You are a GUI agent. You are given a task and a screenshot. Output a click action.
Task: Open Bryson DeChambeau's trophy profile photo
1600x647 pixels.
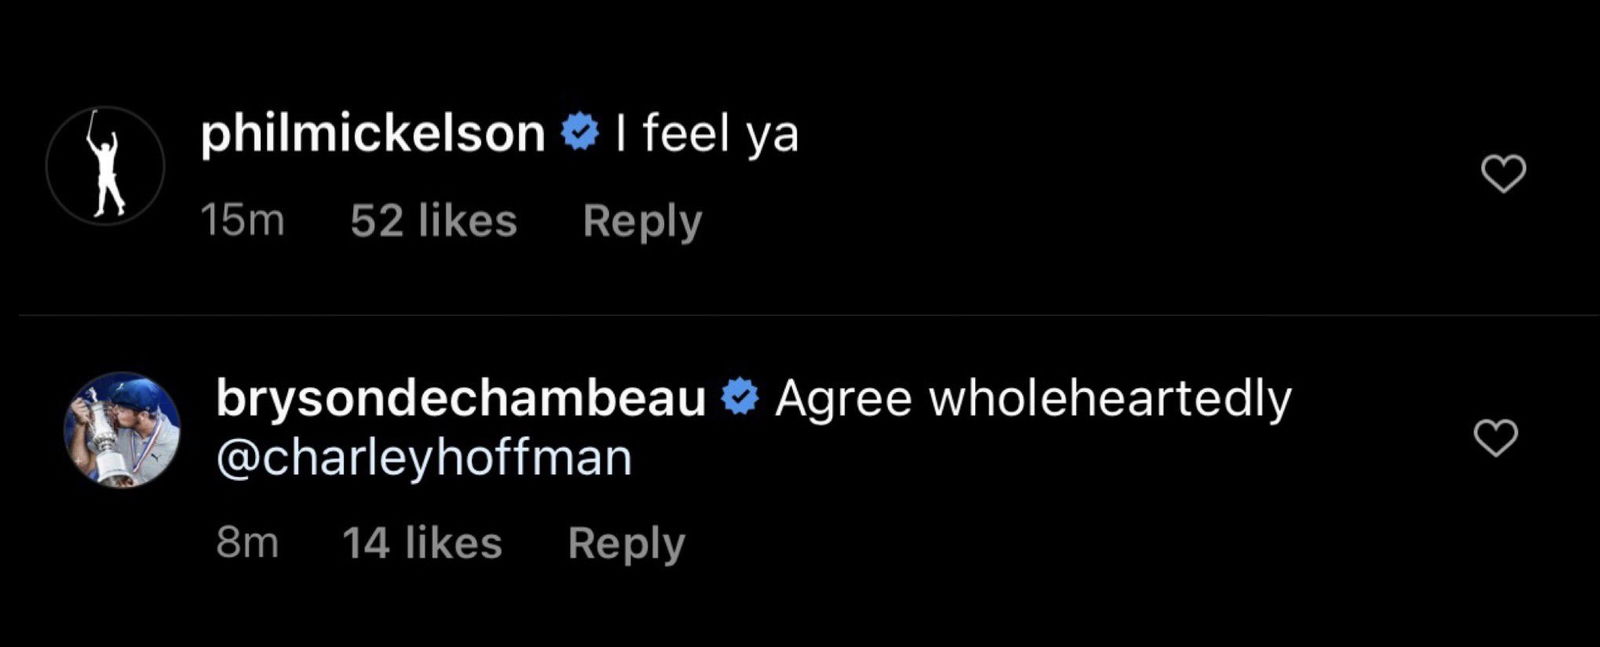[122, 430]
